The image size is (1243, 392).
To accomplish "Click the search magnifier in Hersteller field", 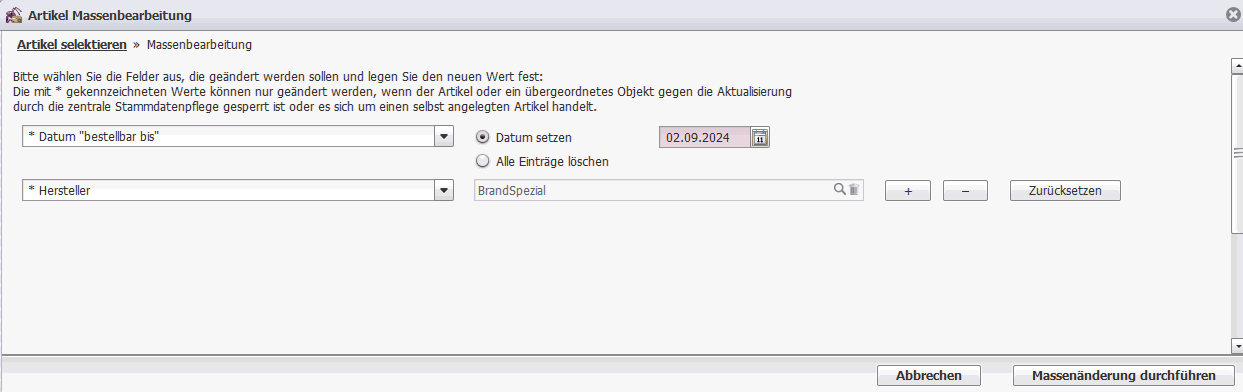I will [840, 189].
